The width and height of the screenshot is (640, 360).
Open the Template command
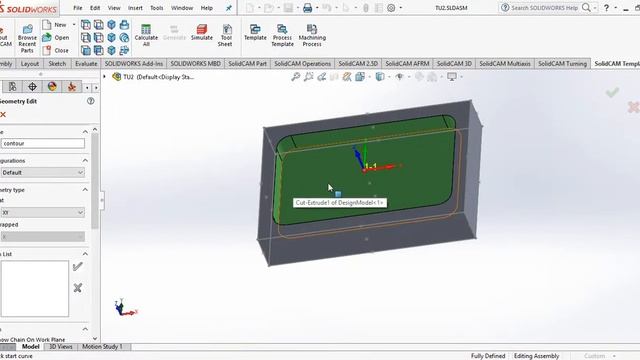pyautogui.click(x=255, y=32)
